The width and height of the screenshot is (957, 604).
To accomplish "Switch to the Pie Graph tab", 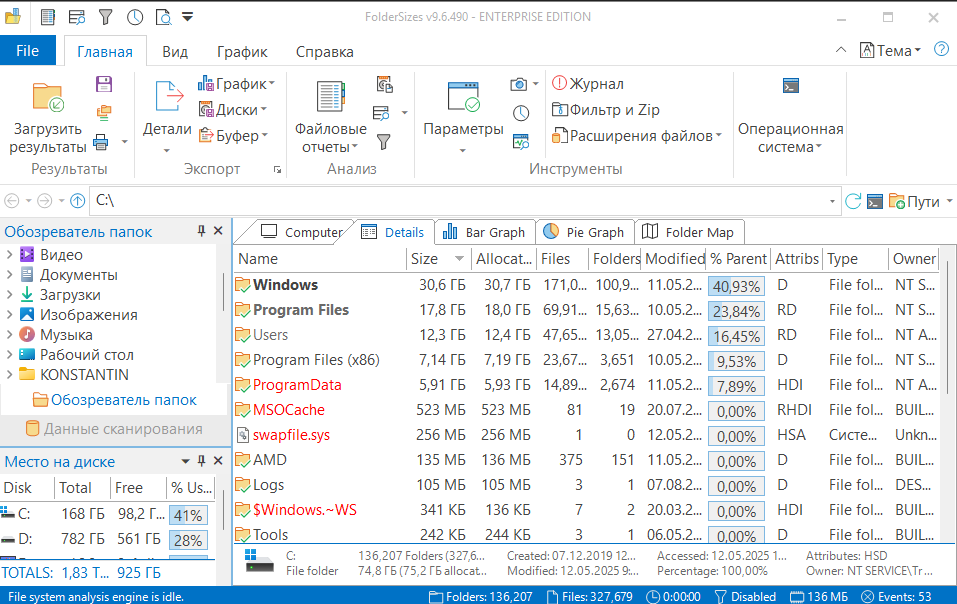I will click(x=583, y=232).
